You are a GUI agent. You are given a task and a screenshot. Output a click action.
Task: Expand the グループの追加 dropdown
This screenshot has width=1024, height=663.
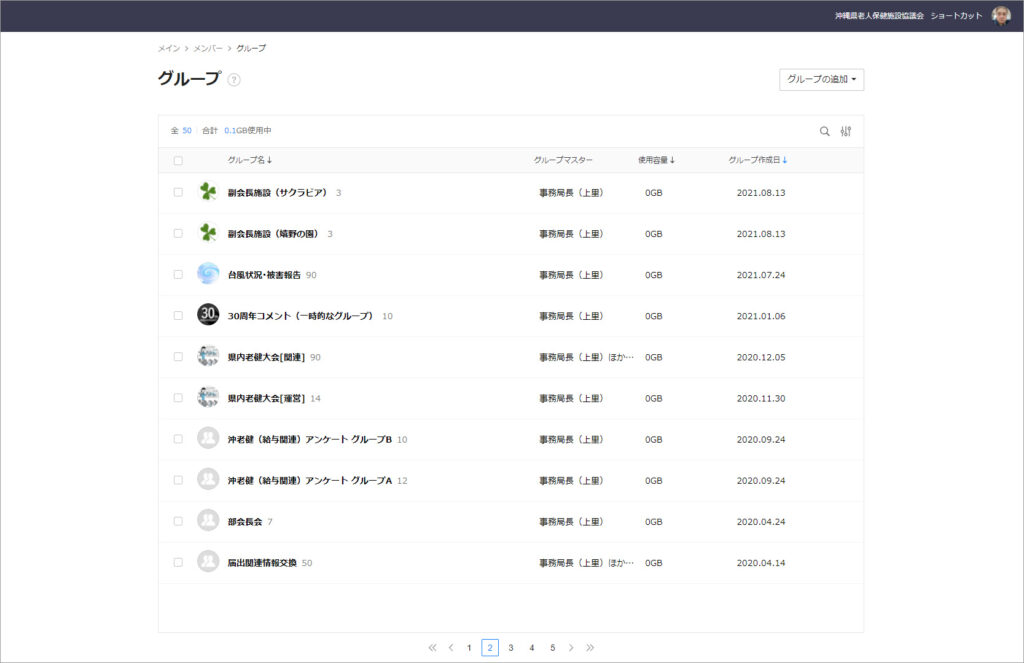pyautogui.click(x=821, y=79)
